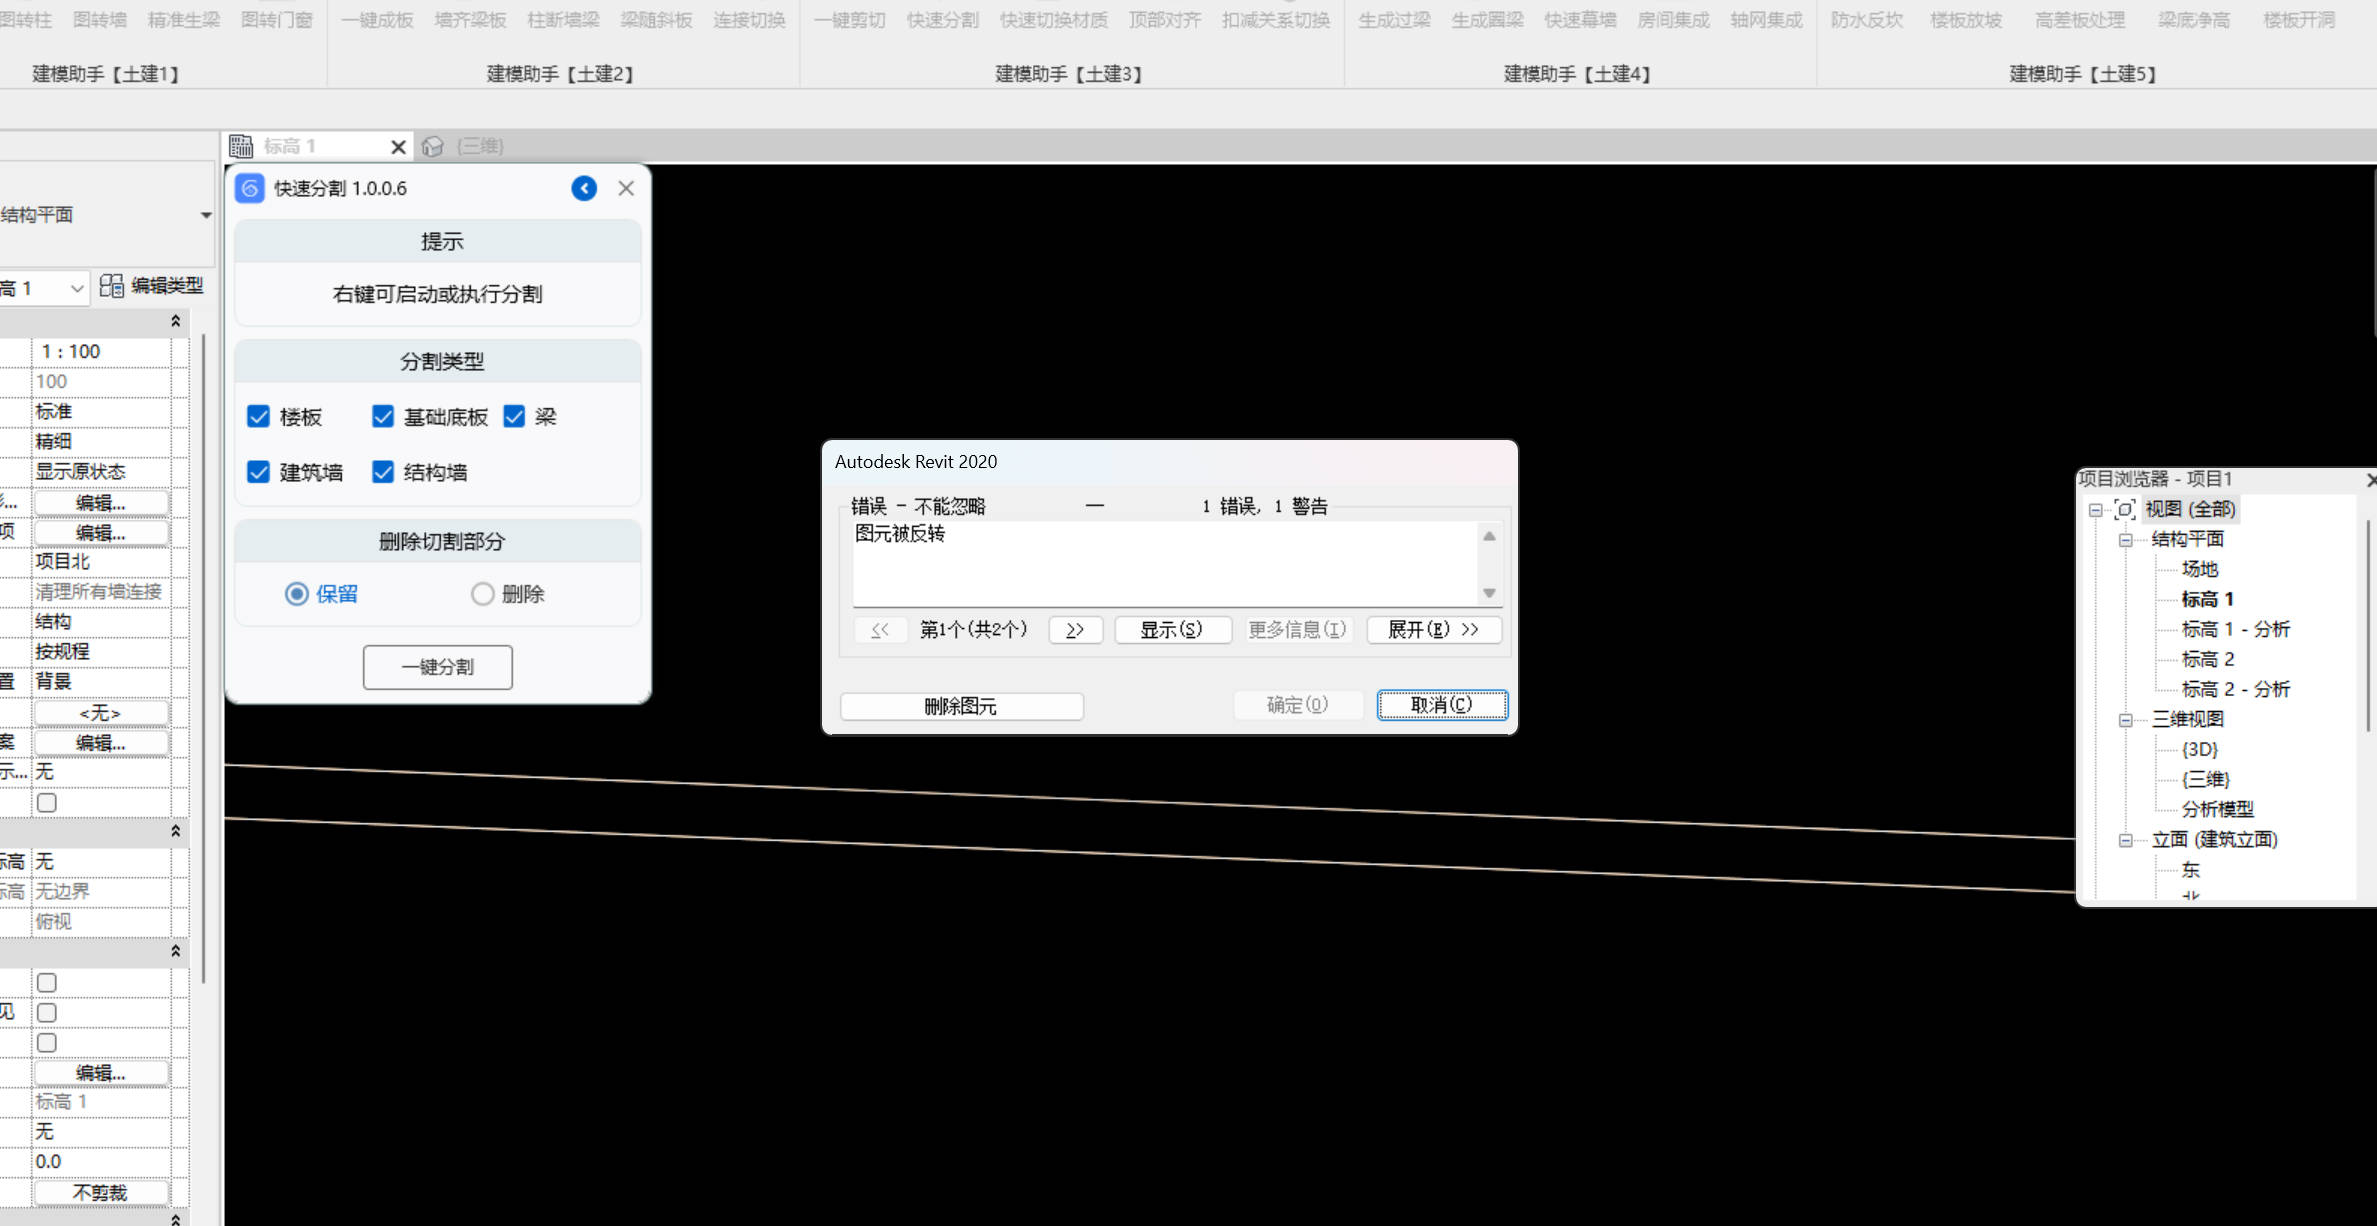This screenshot has width=2377, height=1226.
Task: Toggle the 基础底板 checkbox
Action: coord(383,416)
